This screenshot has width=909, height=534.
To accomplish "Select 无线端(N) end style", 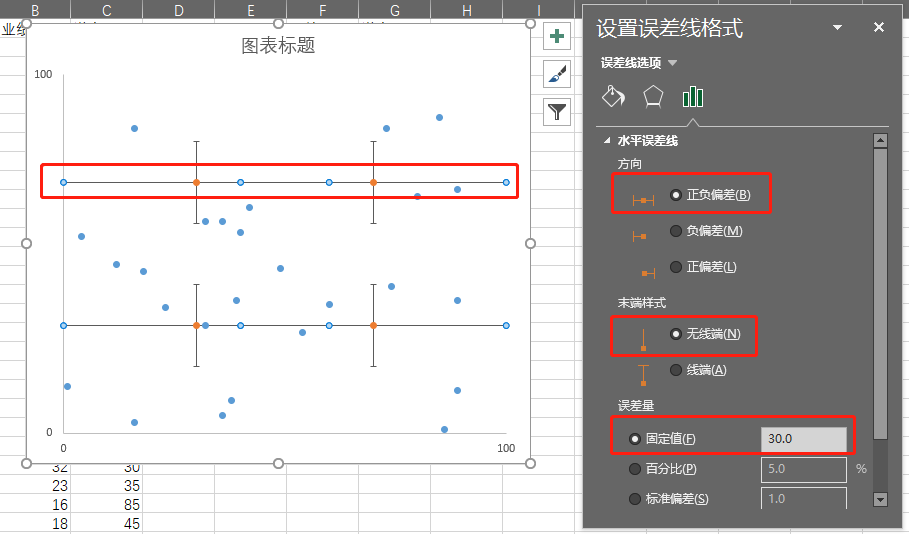I will (x=706, y=334).
